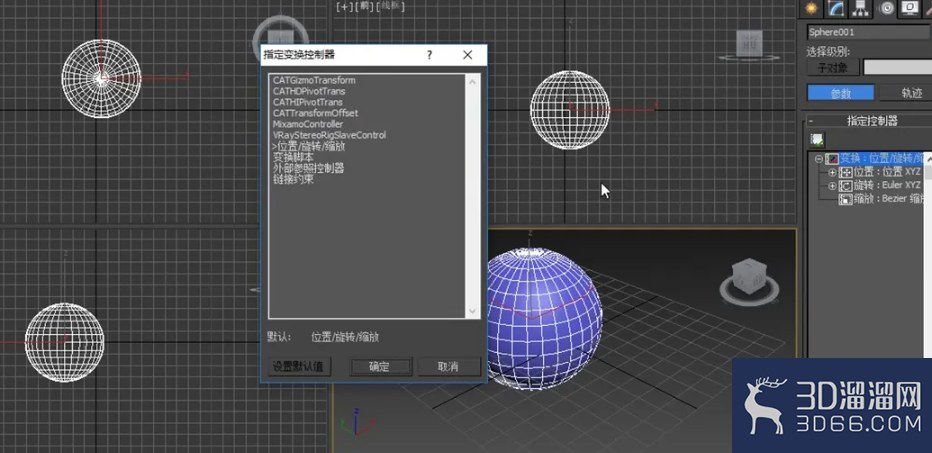
Task: Expand the 旋转 : Euler XYZ node
Action: pos(832,186)
